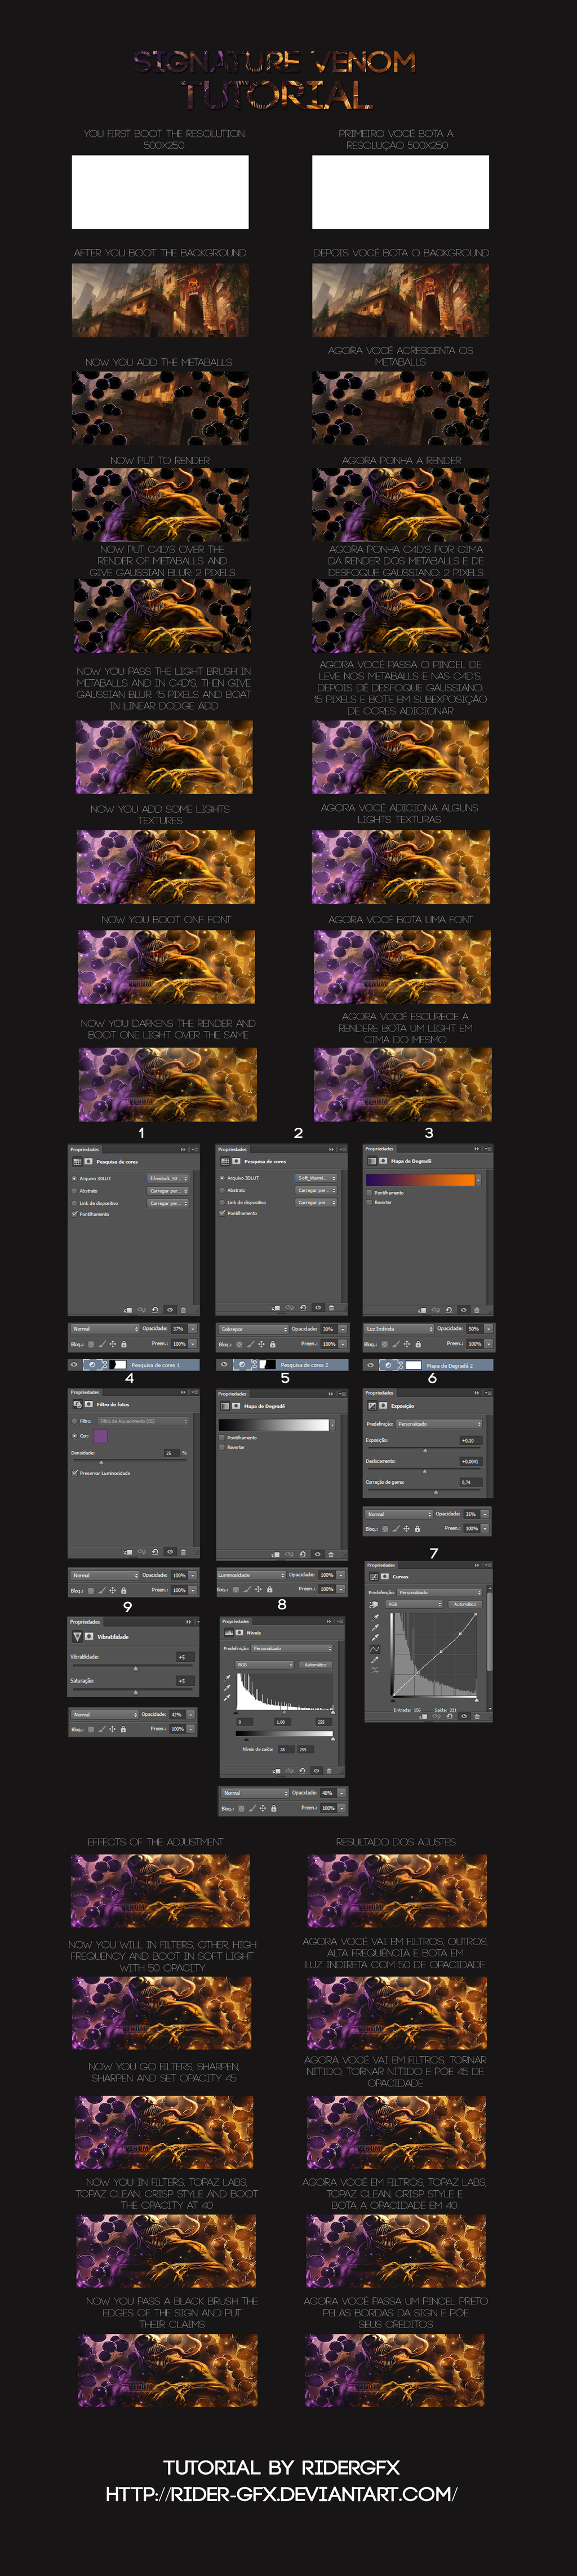Image resolution: width=577 pixels, height=2576 pixels.
Task: Click purple Cor swatch in Filtro de fotos
Action: click(x=100, y=1436)
